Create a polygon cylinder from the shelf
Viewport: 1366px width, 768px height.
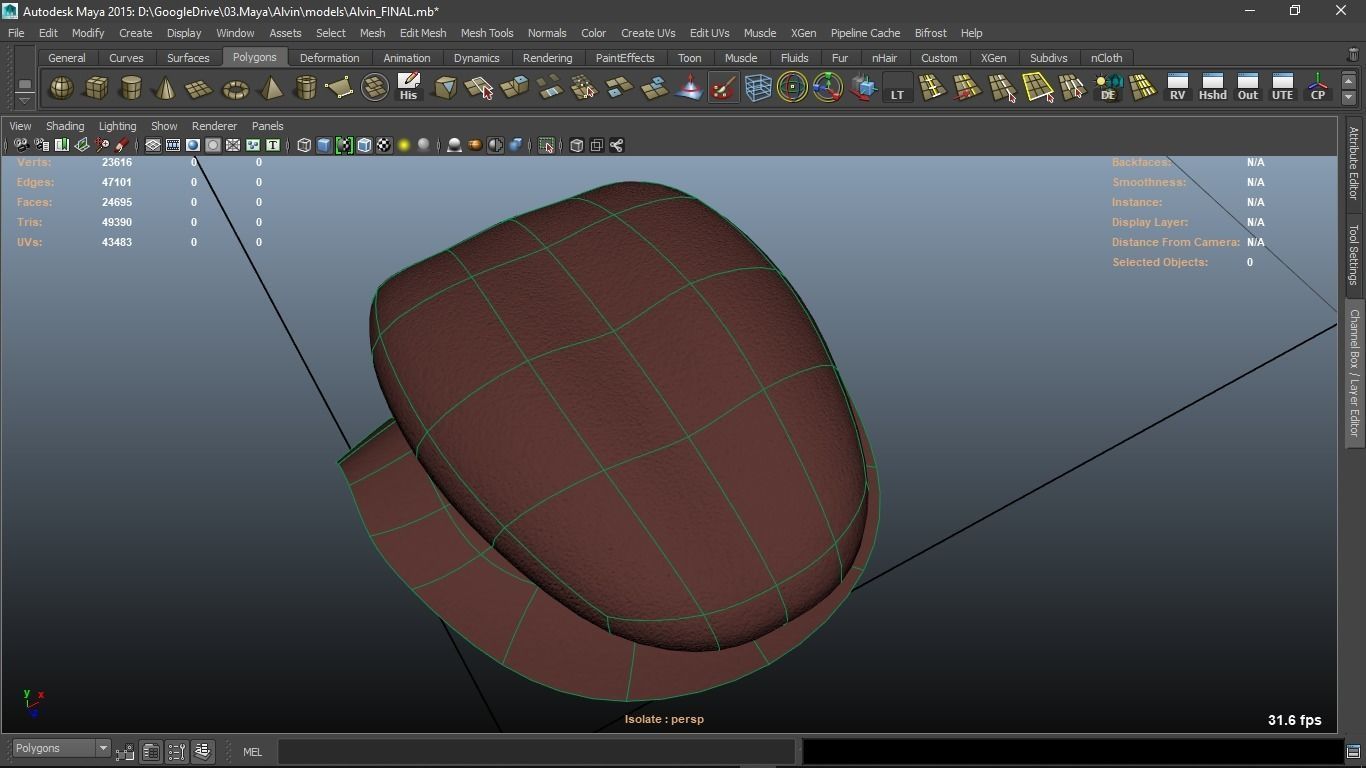tap(131, 88)
